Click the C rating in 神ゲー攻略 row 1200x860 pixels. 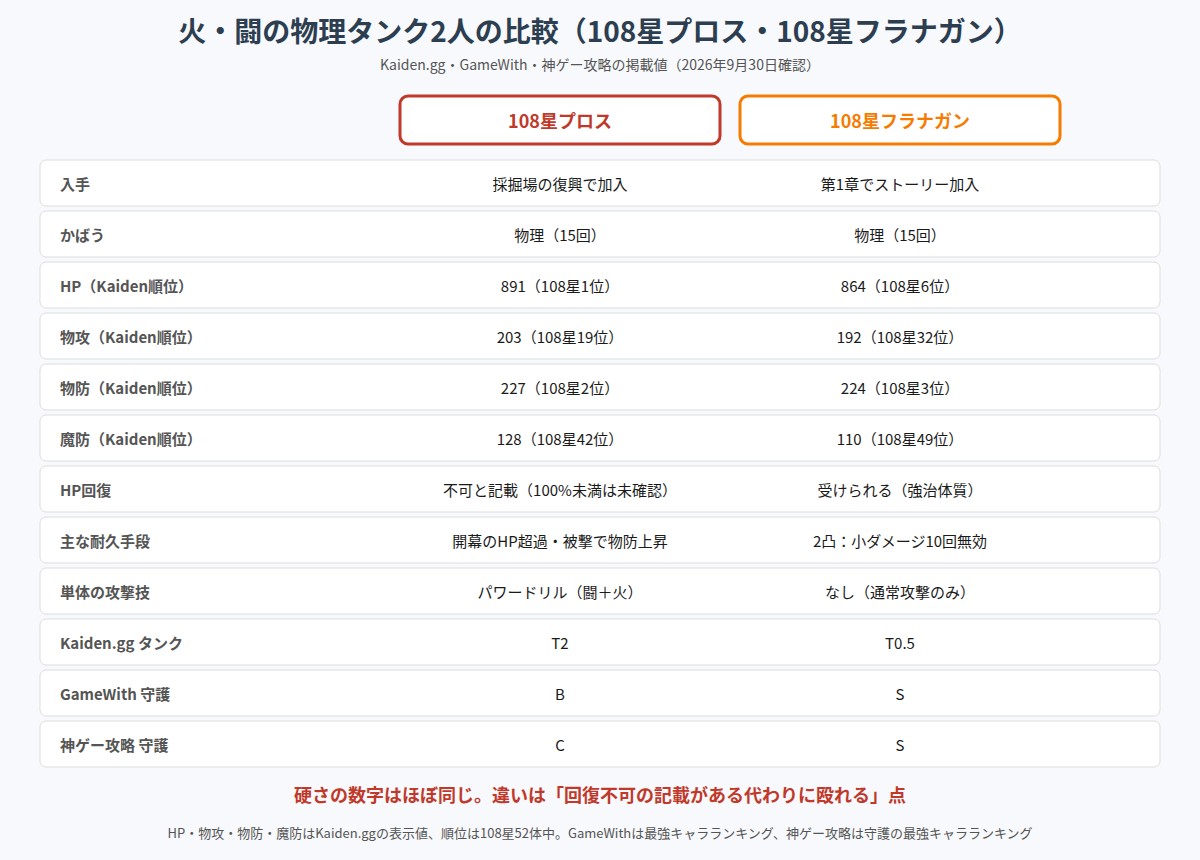click(x=560, y=746)
